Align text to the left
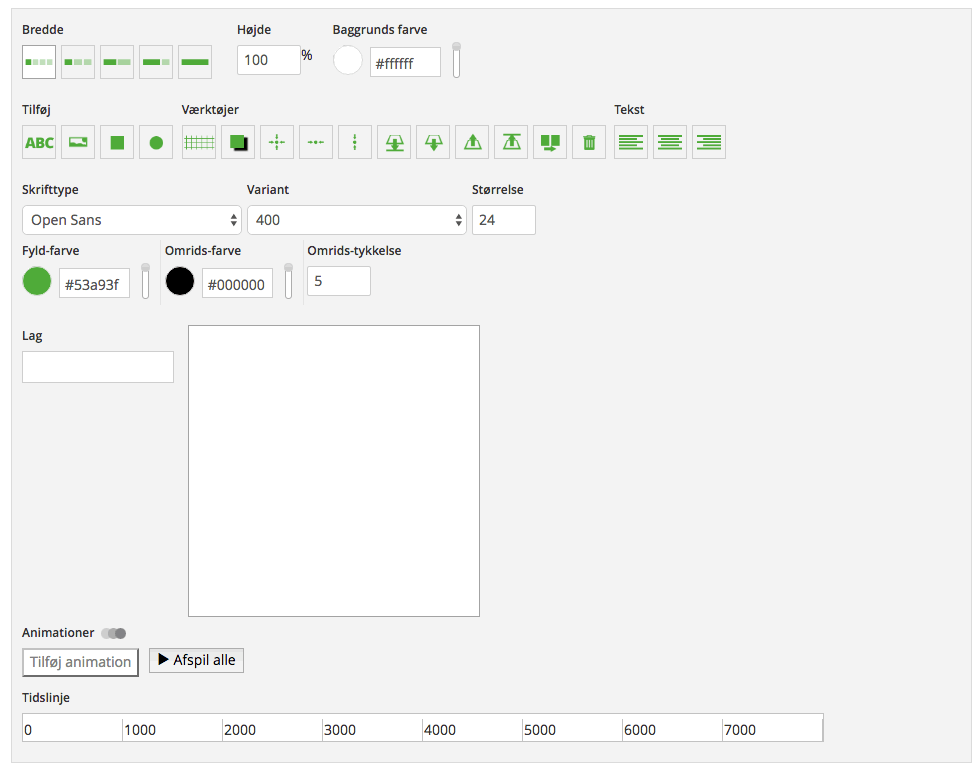The width and height of the screenshot is (980, 769). [631, 142]
